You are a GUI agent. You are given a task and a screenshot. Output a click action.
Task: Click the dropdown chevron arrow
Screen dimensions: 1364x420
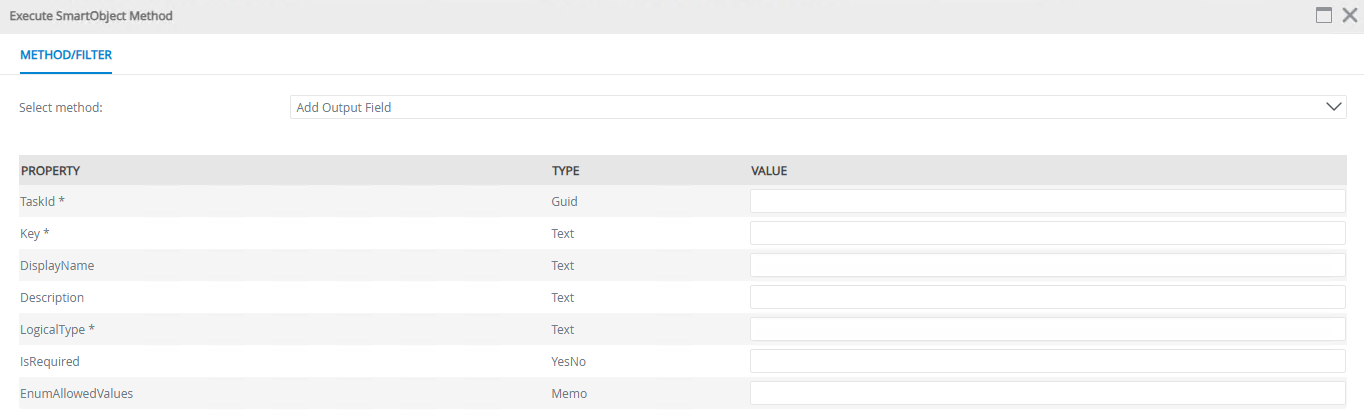pyautogui.click(x=1333, y=107)
